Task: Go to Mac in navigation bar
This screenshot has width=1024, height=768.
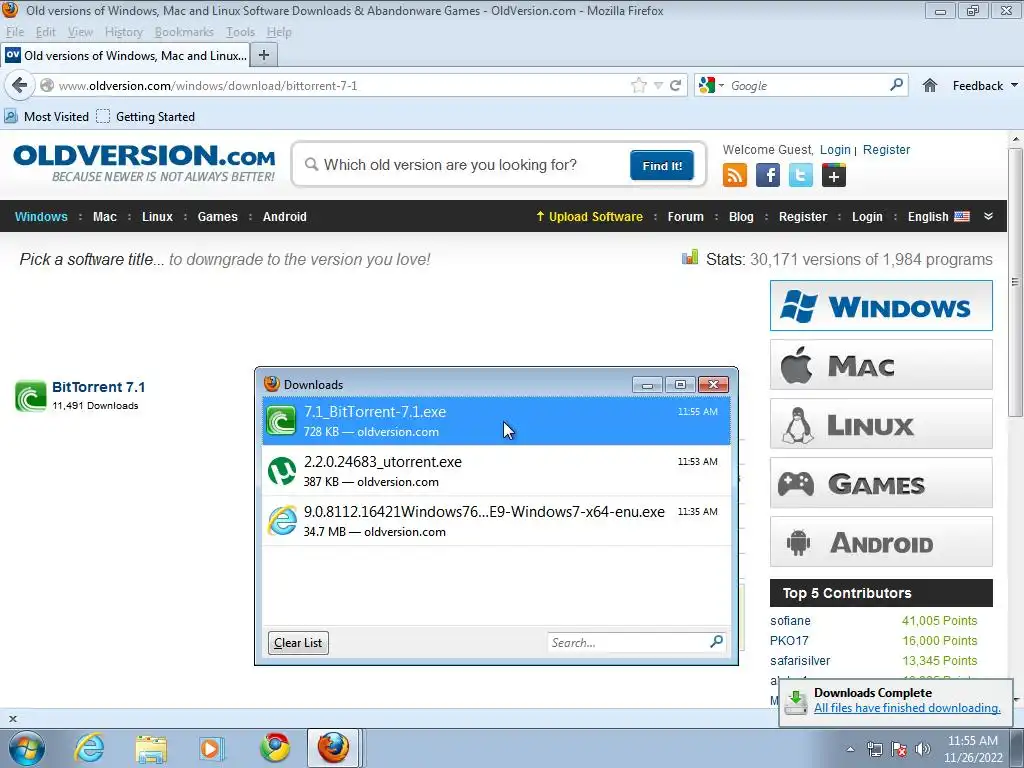Action: [x=104, y=217]
